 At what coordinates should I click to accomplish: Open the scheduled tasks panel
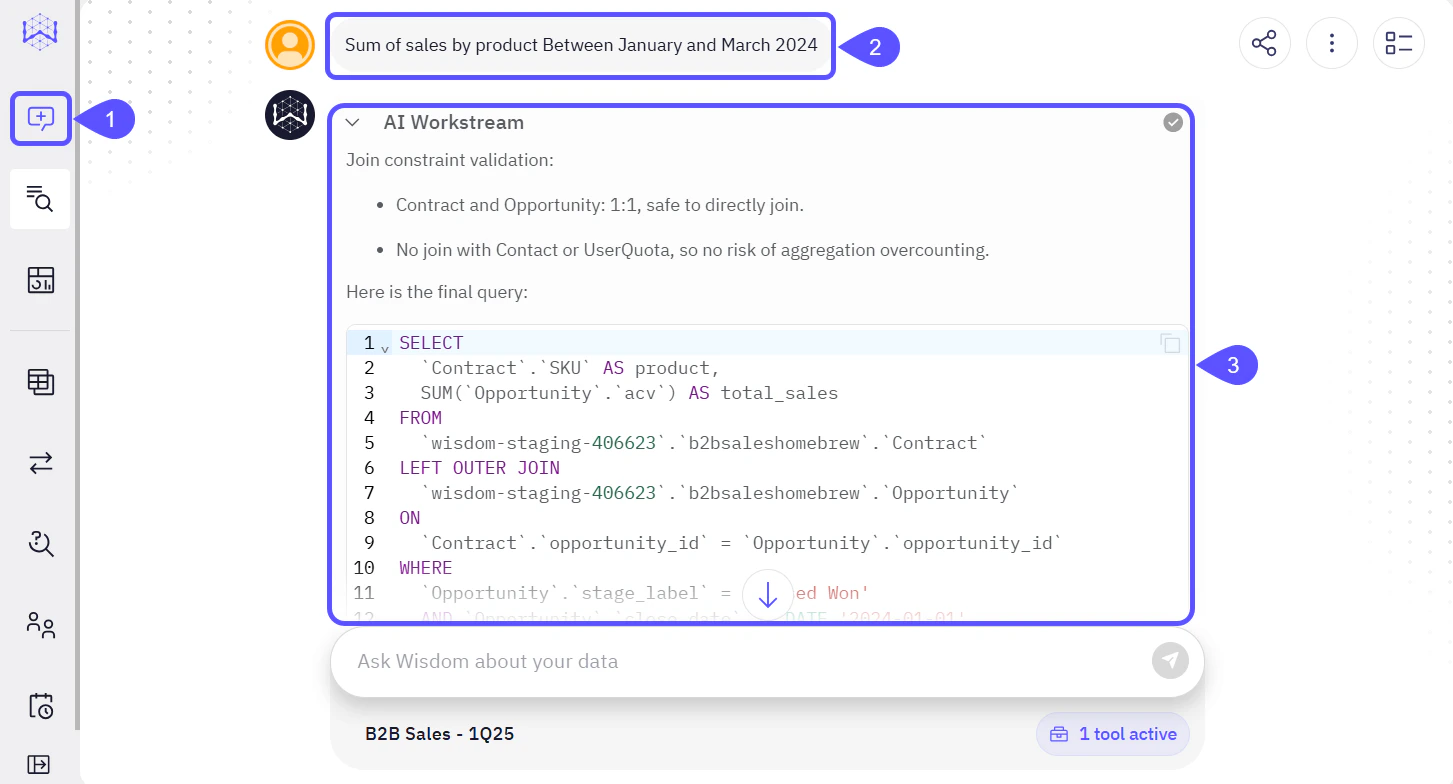point(40,705)
